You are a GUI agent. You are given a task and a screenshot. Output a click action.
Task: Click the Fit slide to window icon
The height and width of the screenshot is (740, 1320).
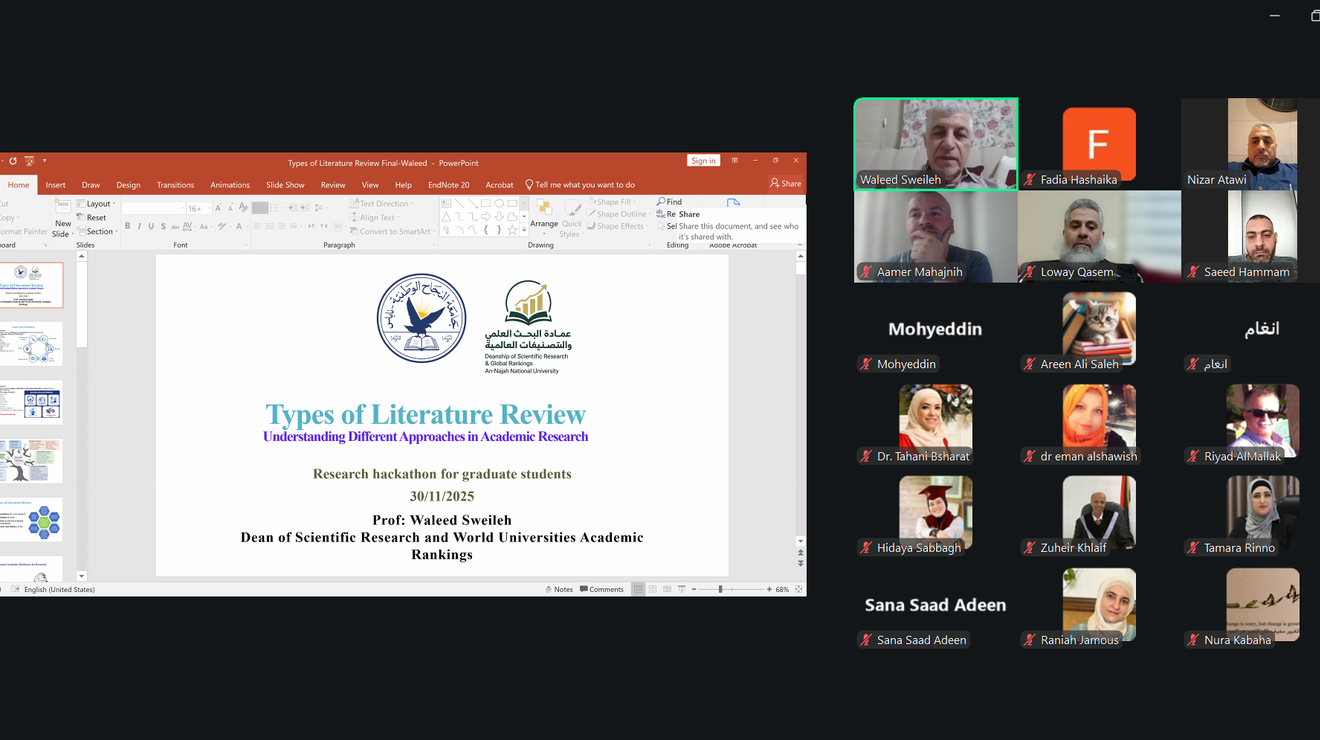[797, 589]
